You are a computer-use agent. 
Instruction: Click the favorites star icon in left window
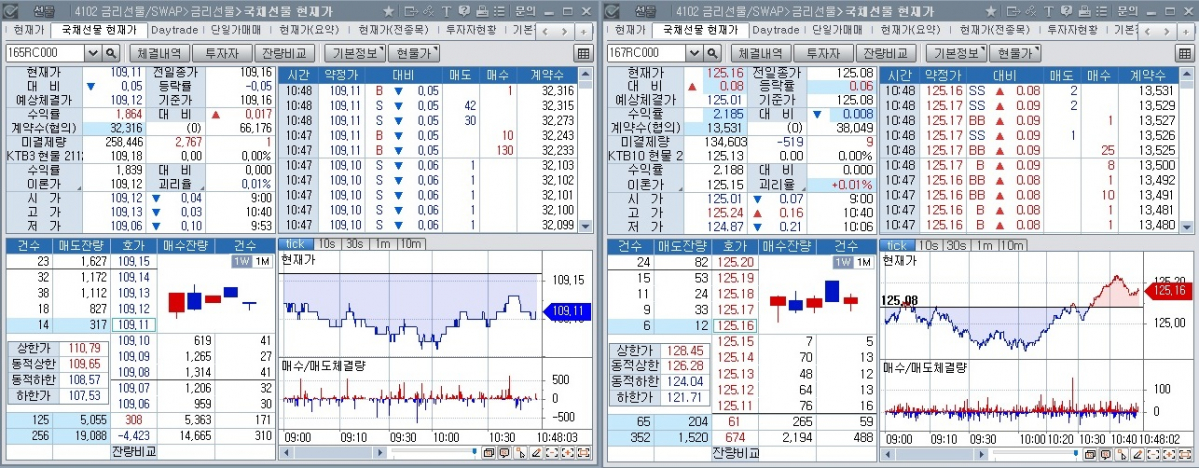[388, 11]
